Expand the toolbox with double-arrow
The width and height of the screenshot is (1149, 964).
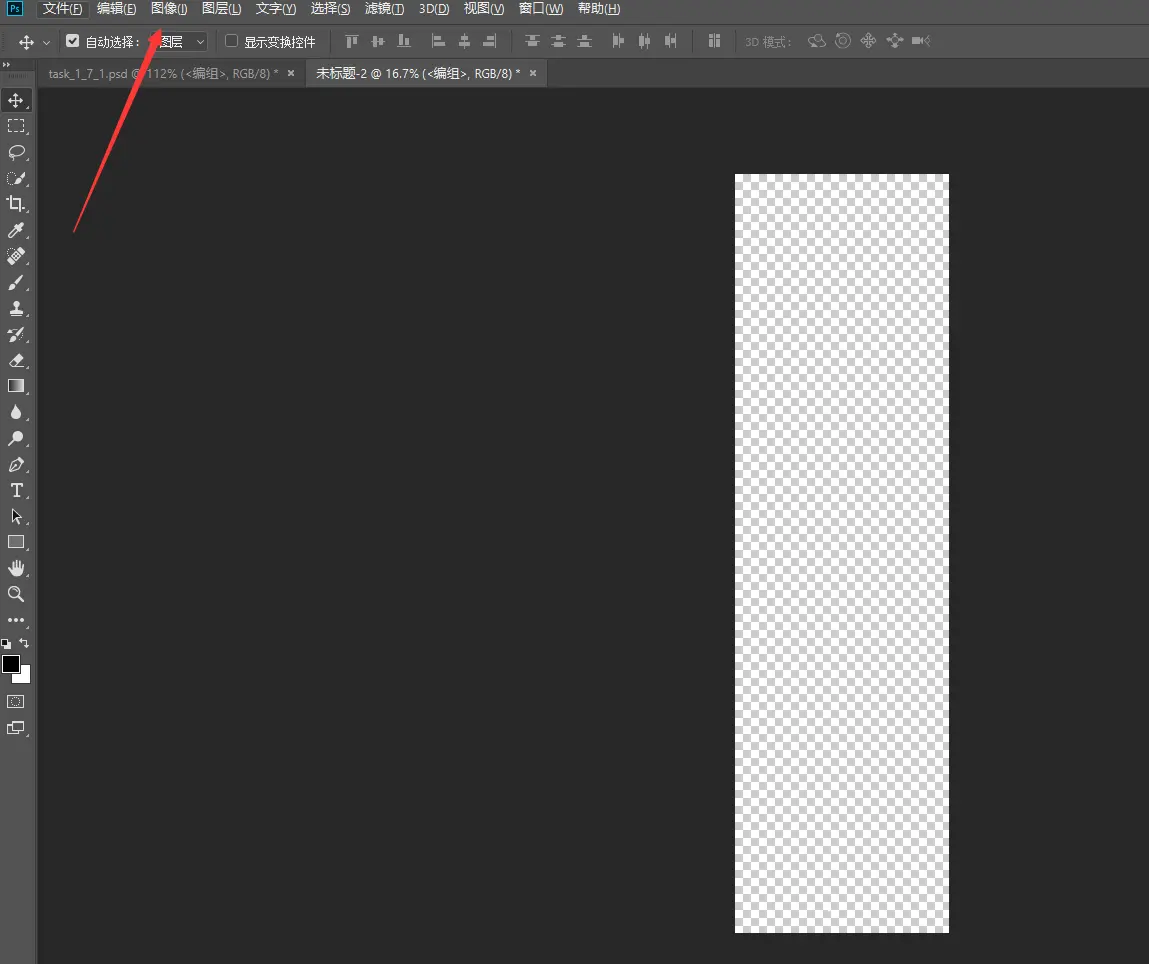pyautogui.click(x=7, y=64)
